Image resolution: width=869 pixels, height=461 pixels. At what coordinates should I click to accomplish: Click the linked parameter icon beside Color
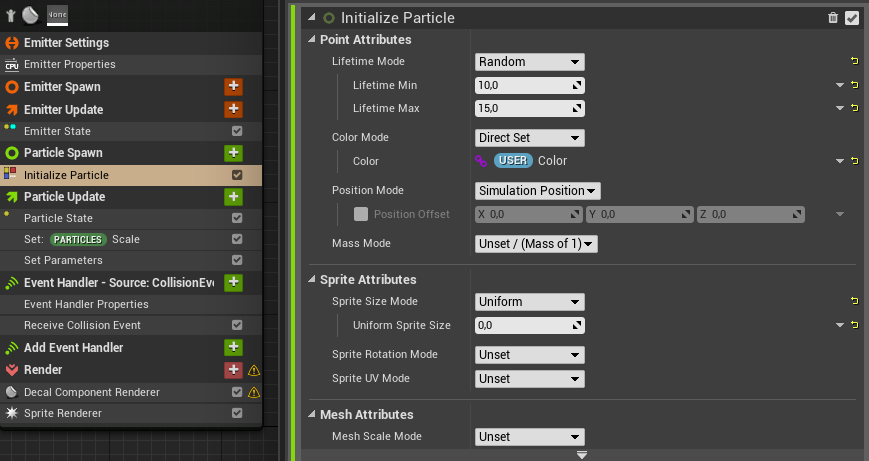(481, 161)
